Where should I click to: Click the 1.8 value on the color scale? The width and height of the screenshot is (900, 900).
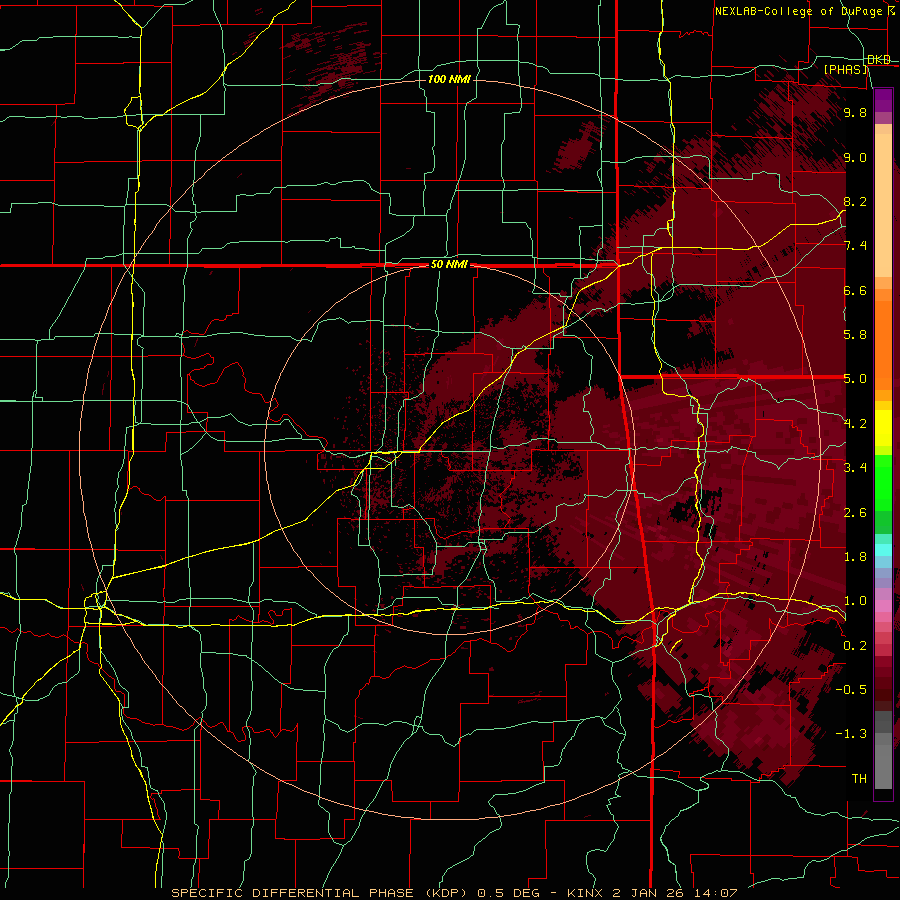[855, 557]
